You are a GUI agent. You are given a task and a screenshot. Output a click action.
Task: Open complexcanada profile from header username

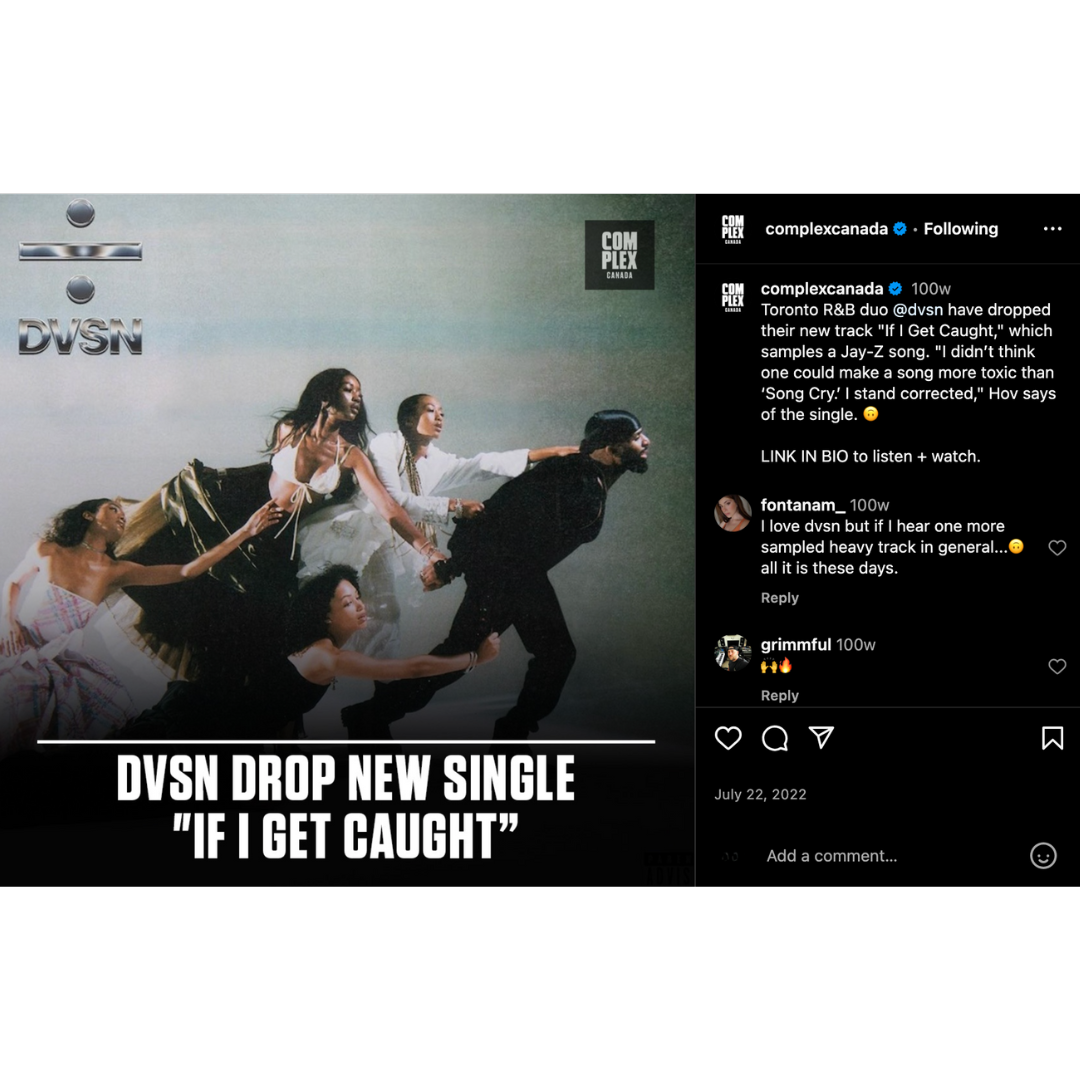(826, 229)
